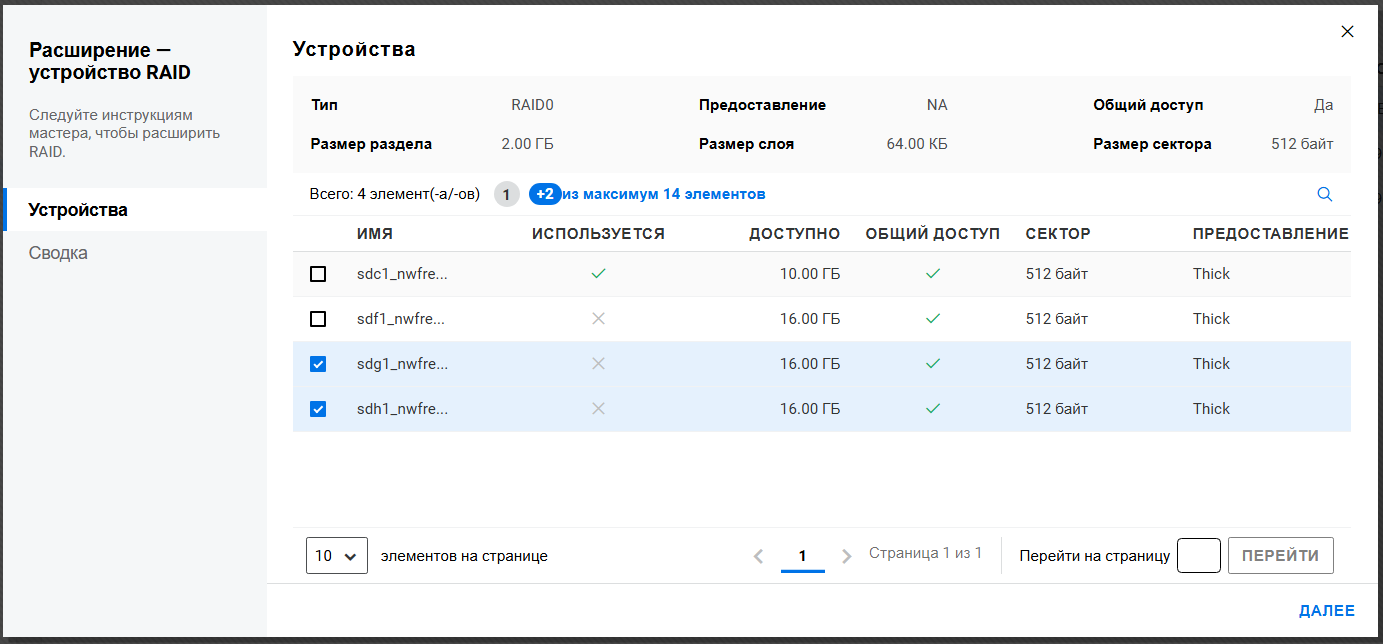
Task: Click the +2 selected items badge
Action: tap(544, 194)
